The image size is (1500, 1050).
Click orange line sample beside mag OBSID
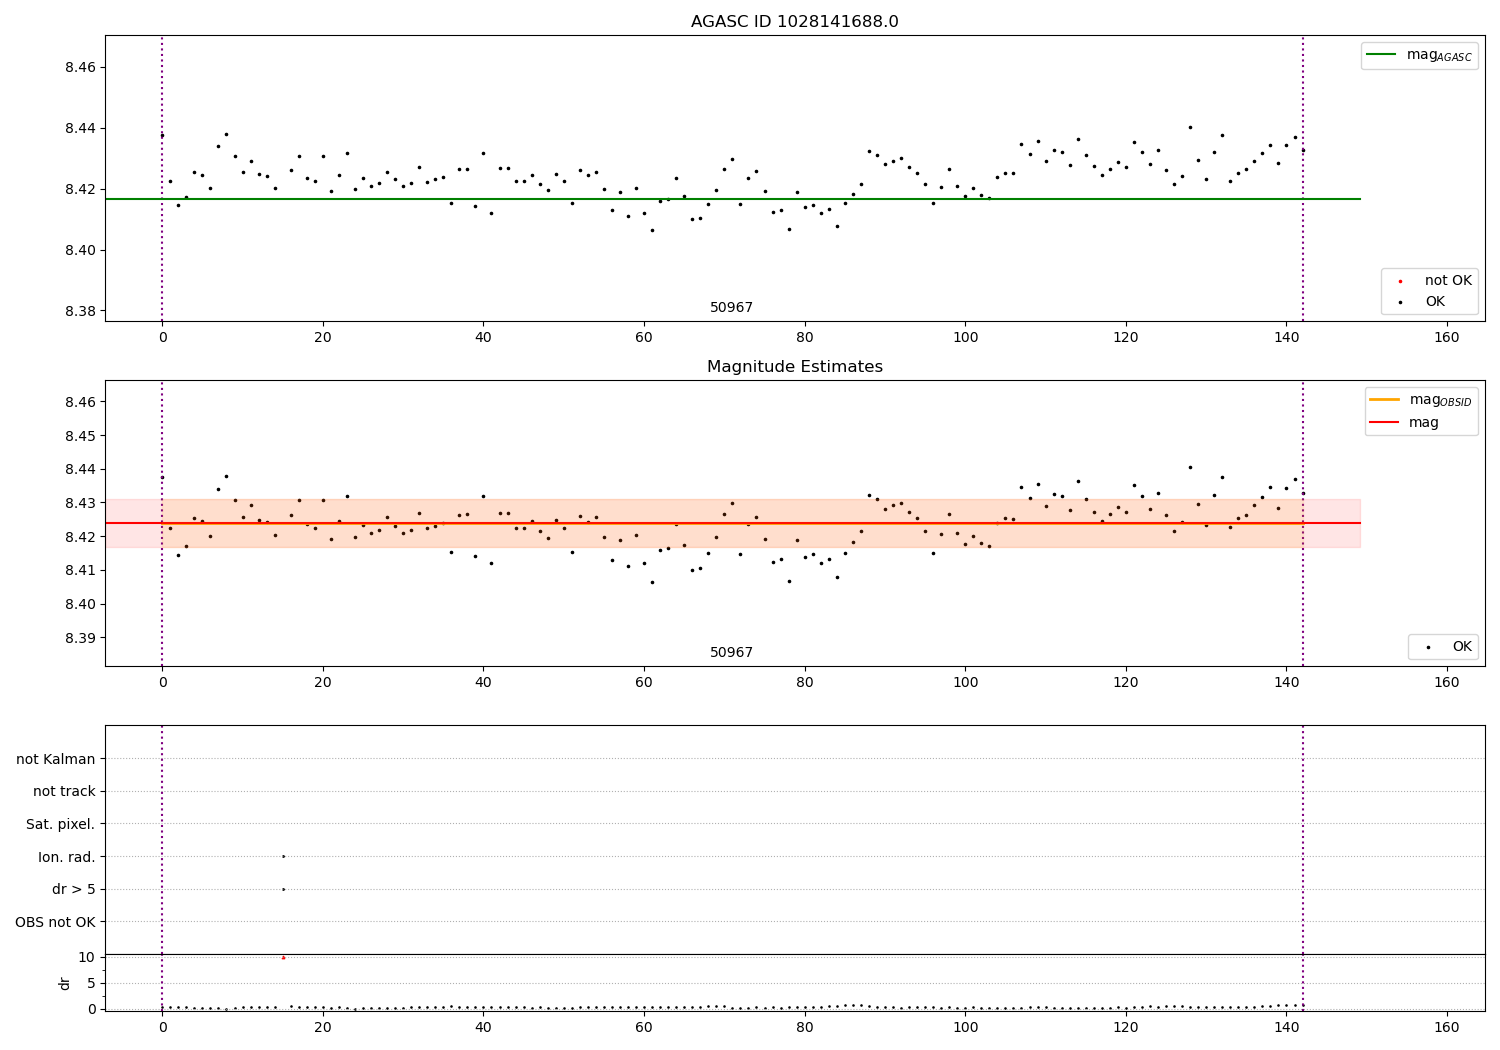pyautogui.click(x=1384, y=400)
